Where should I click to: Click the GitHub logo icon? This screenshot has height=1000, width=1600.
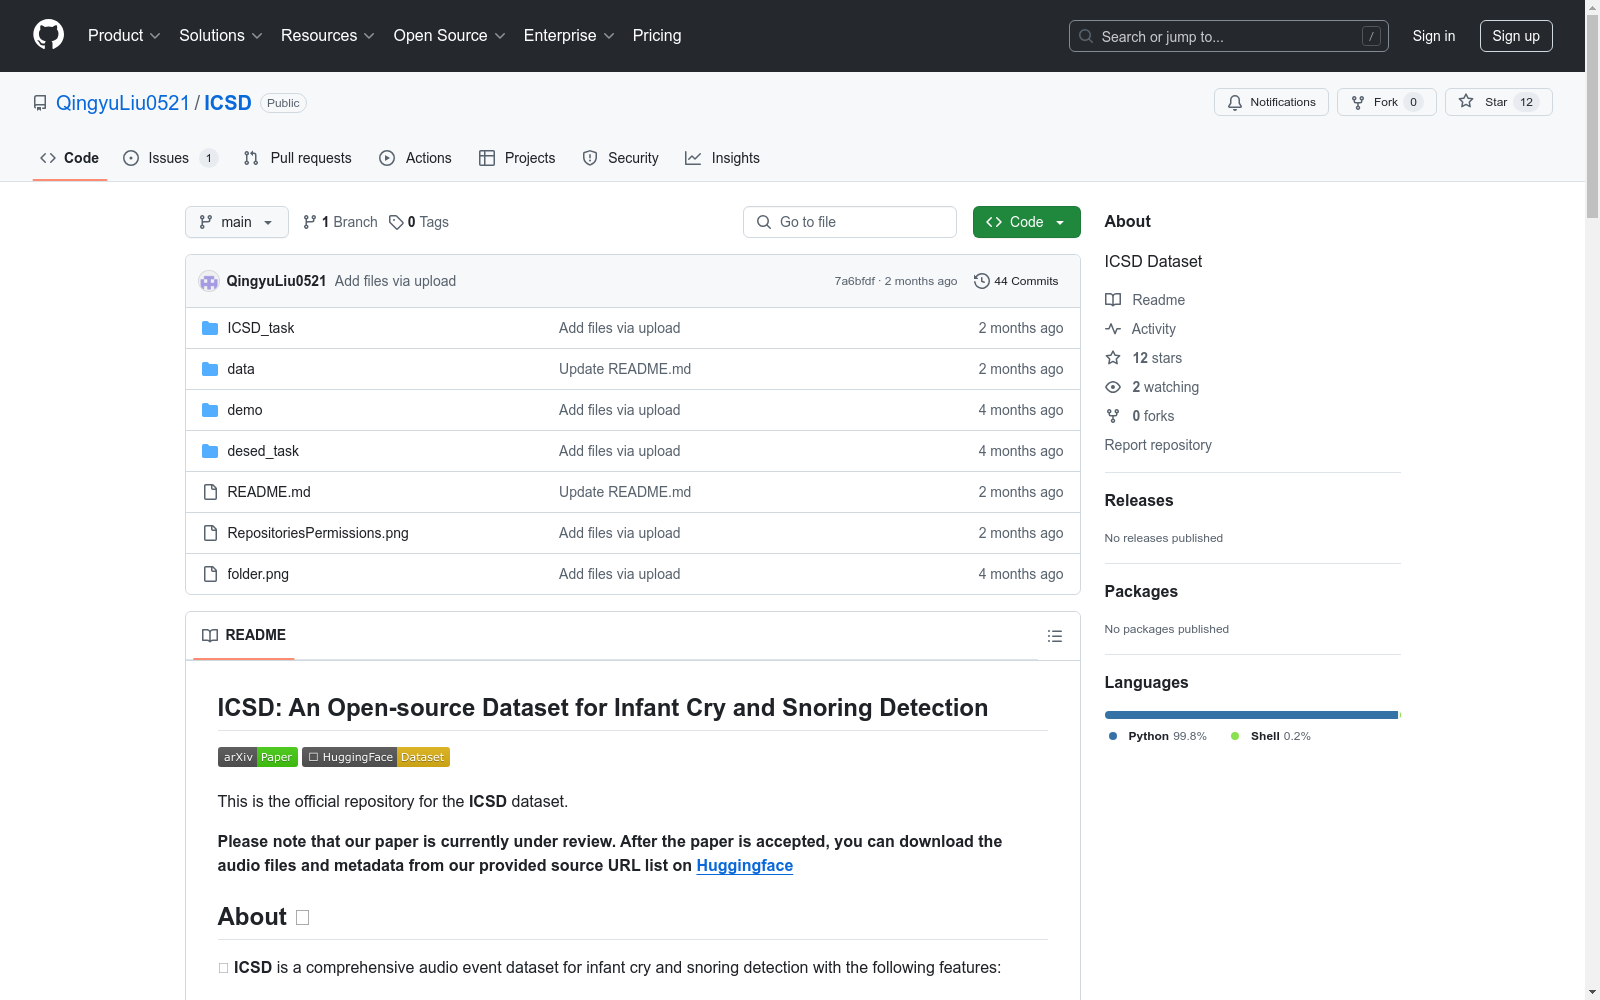pyautogui.click(x=48, y=35)
